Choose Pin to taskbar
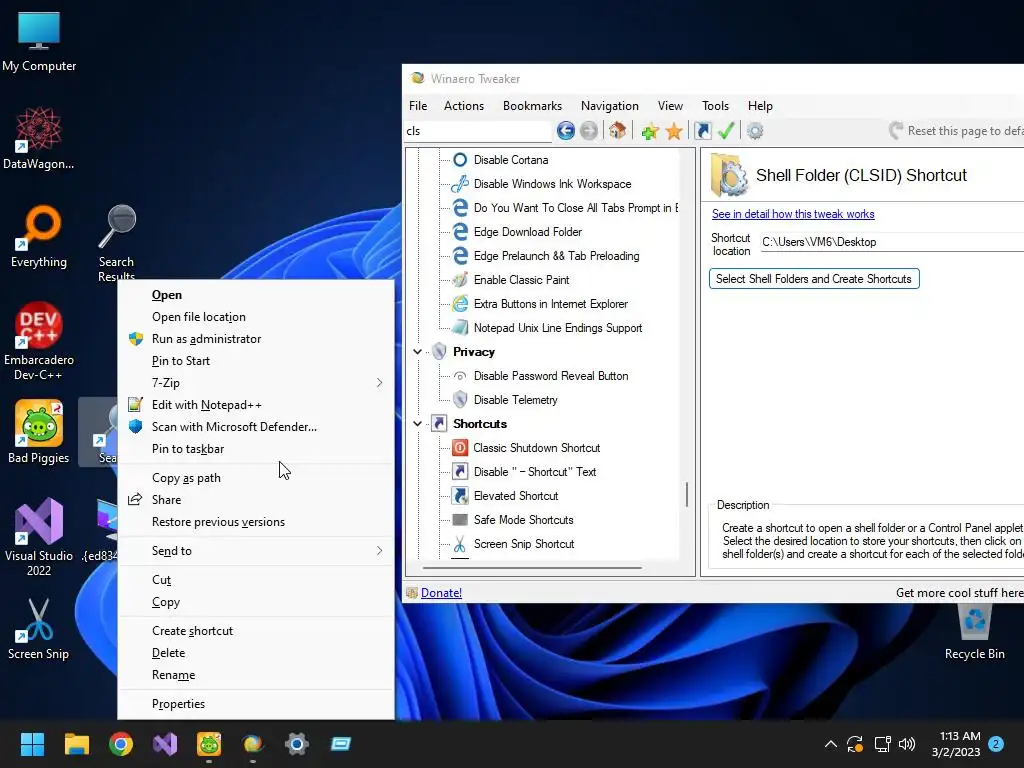1024x768 pixels. click(256, 449)
